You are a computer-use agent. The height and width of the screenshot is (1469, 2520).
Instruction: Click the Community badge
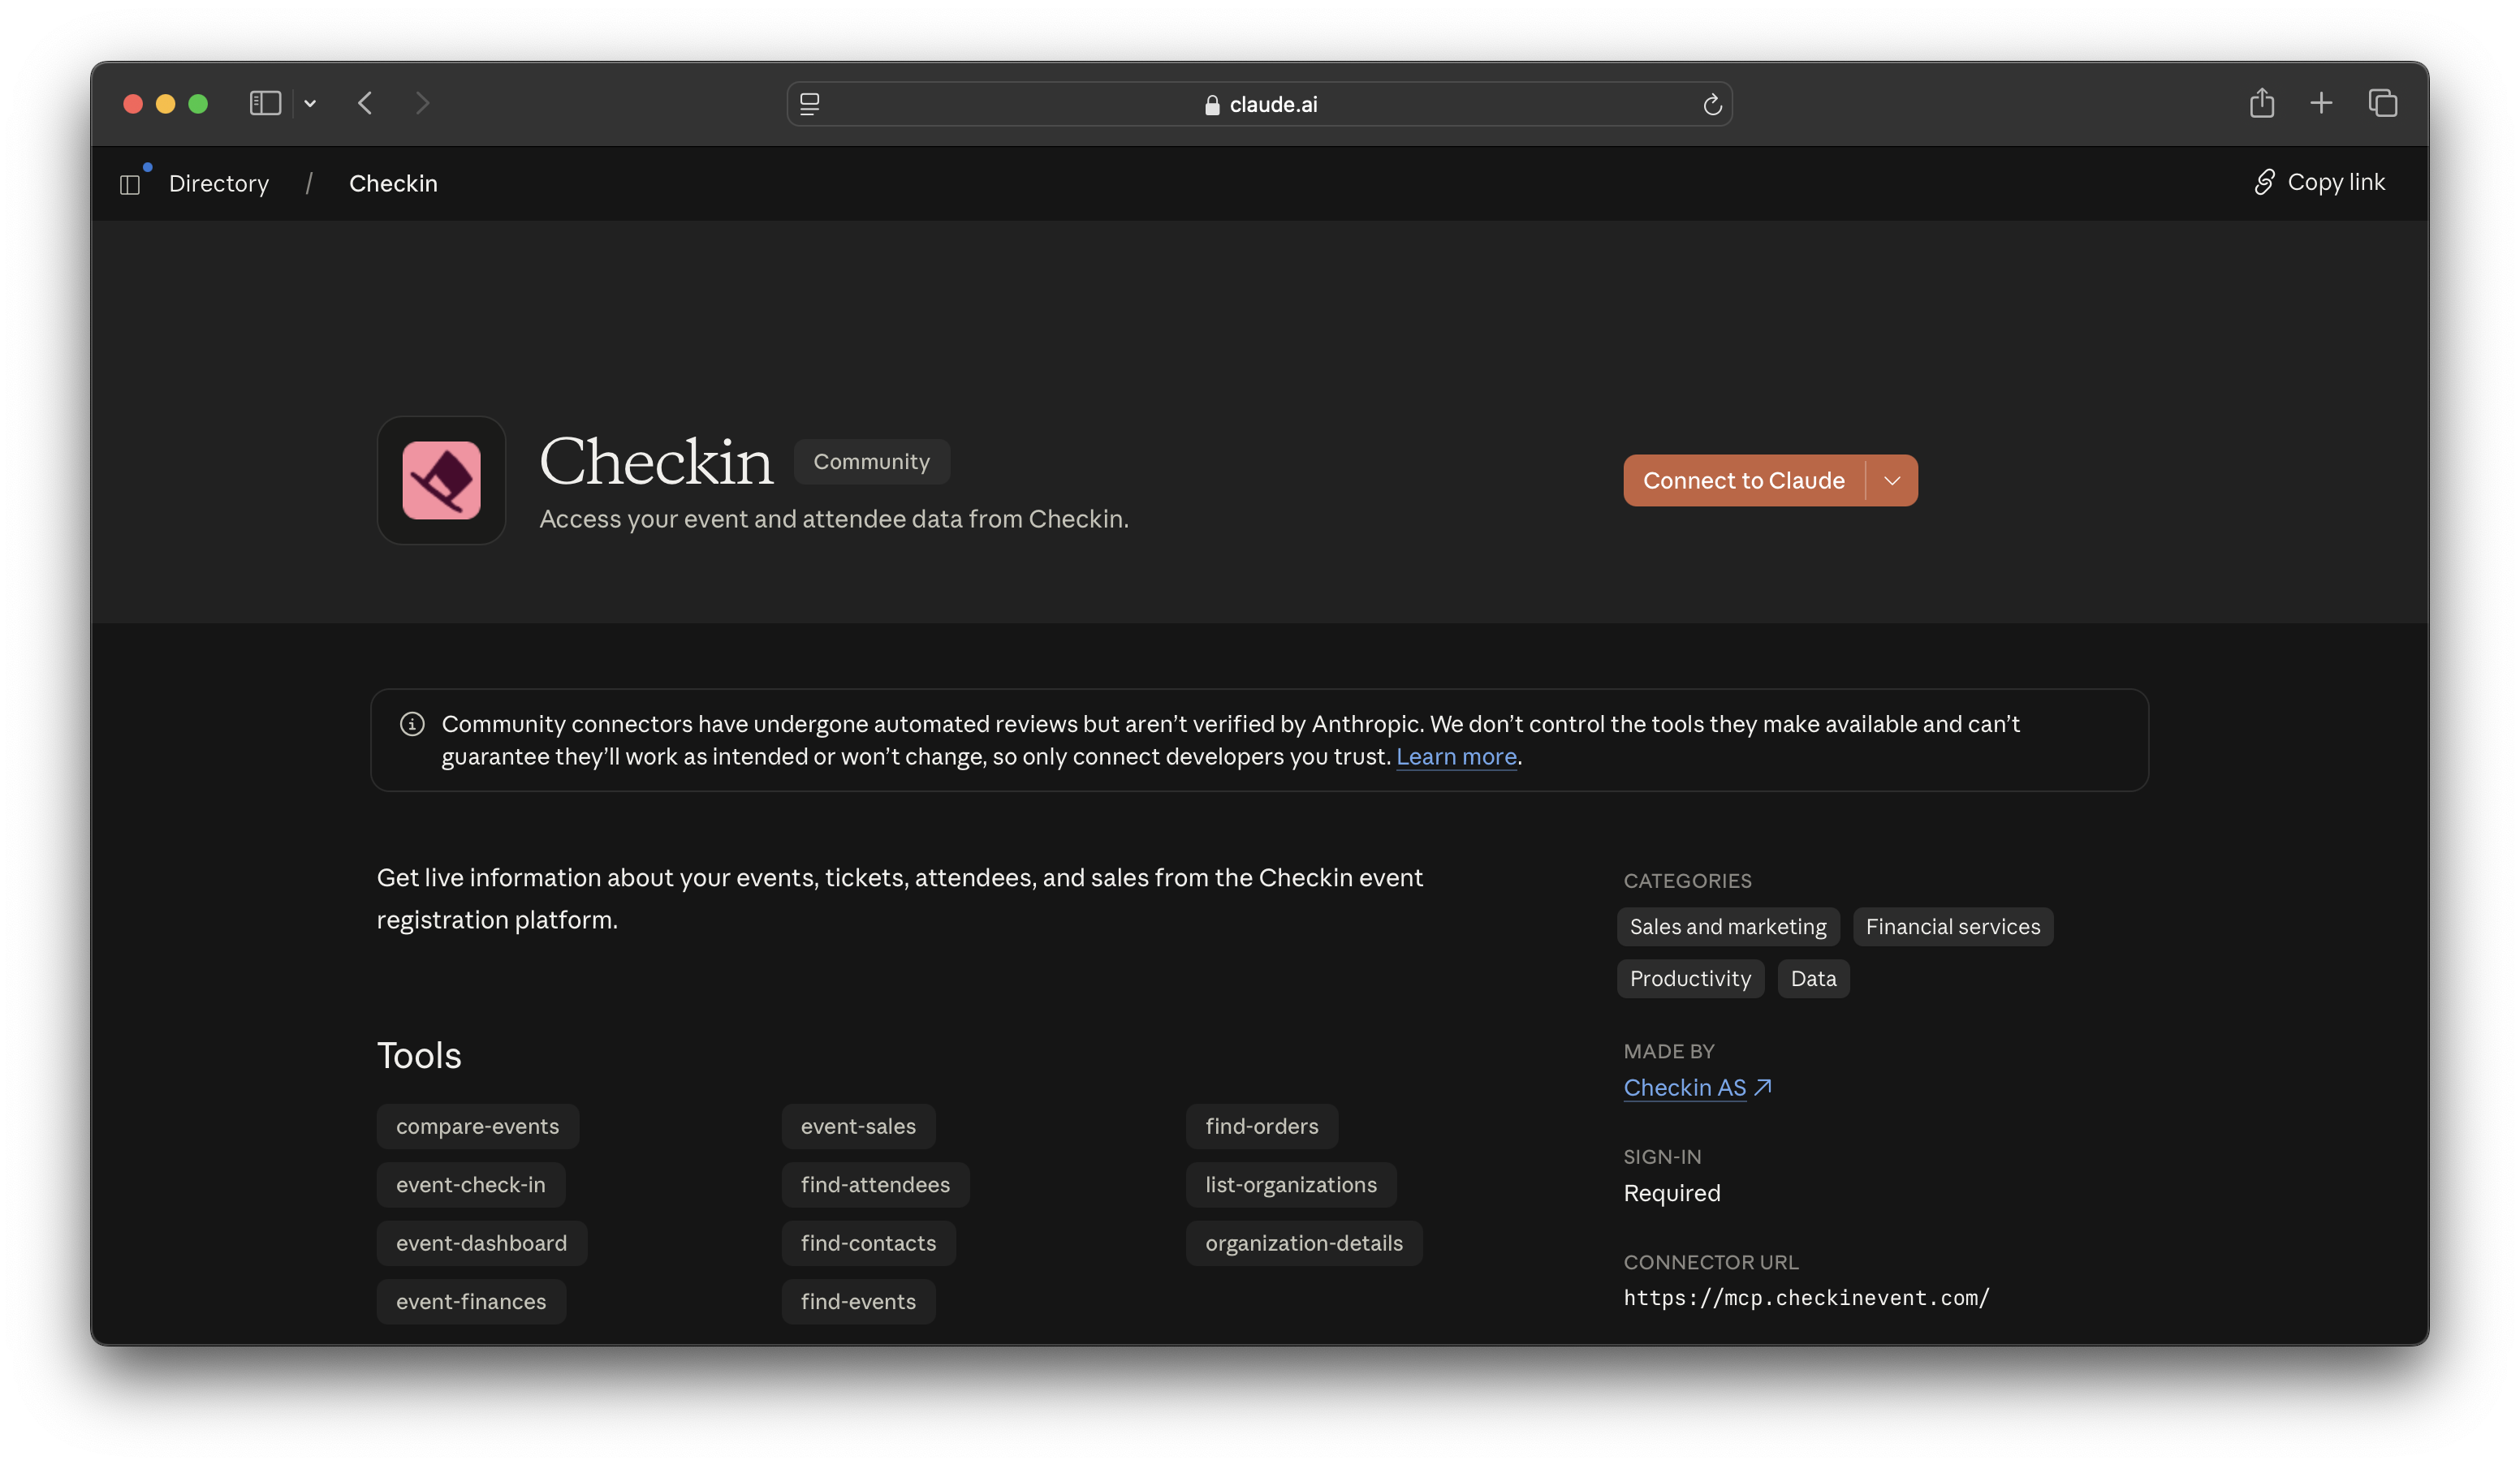coord(871,462)
